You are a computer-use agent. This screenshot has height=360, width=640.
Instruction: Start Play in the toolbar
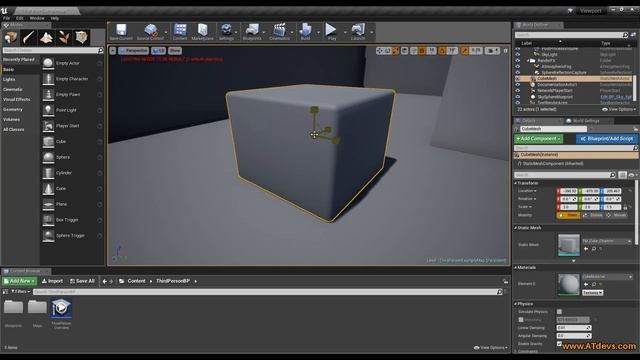tap(331, 32)
